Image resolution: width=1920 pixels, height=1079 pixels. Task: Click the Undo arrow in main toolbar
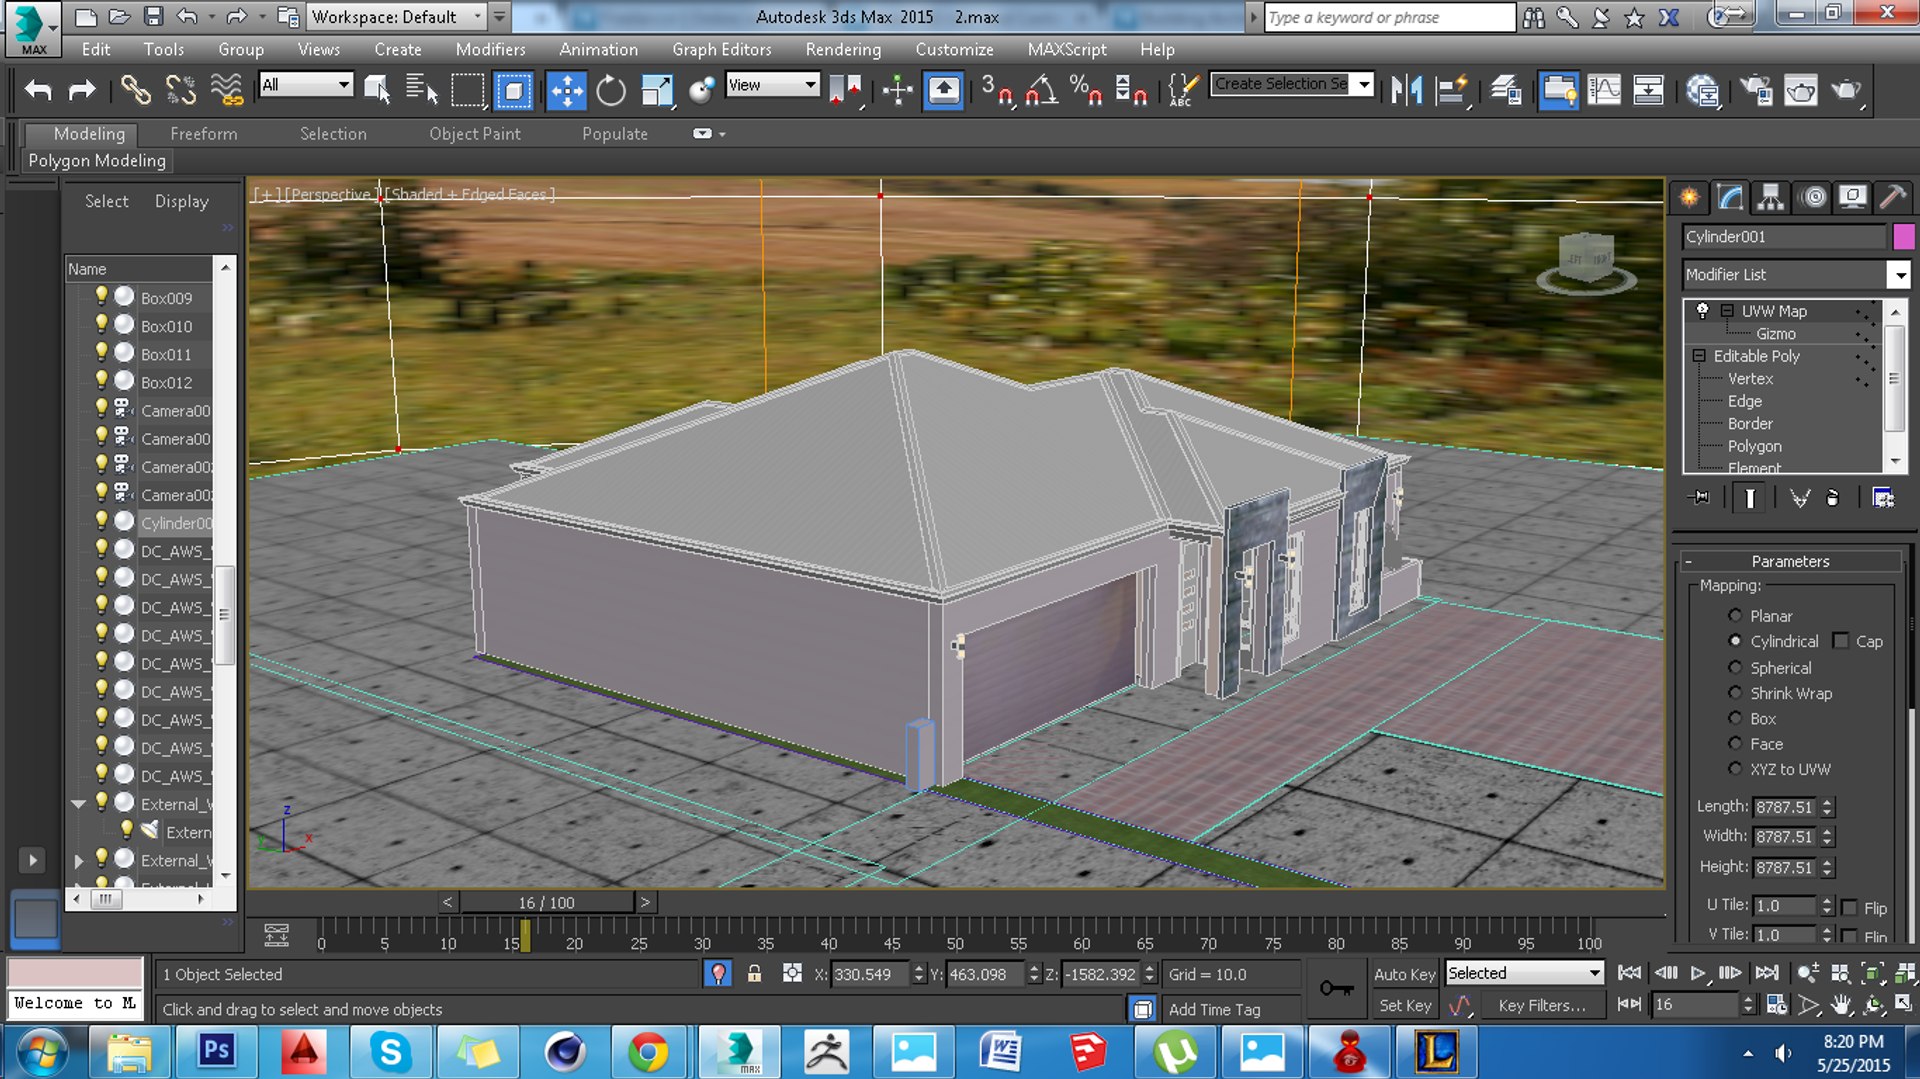coord(38,91)
